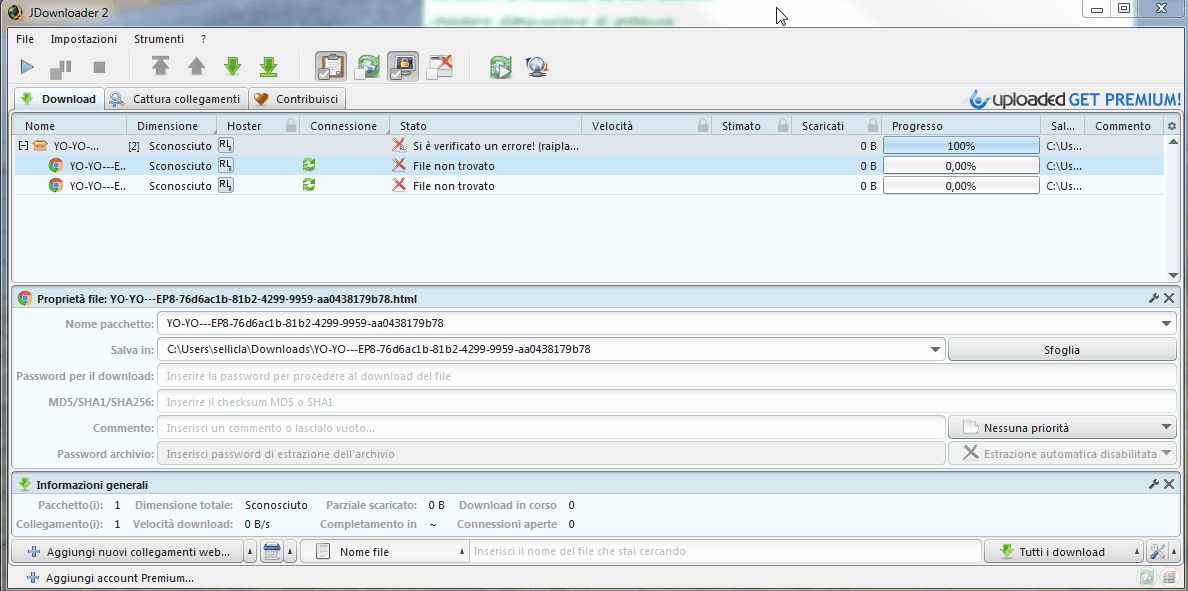Open the Nessuna priorità dropdown
Image resolution: width=1188 pixels, height=591 pixels.
coord(1062,428)
